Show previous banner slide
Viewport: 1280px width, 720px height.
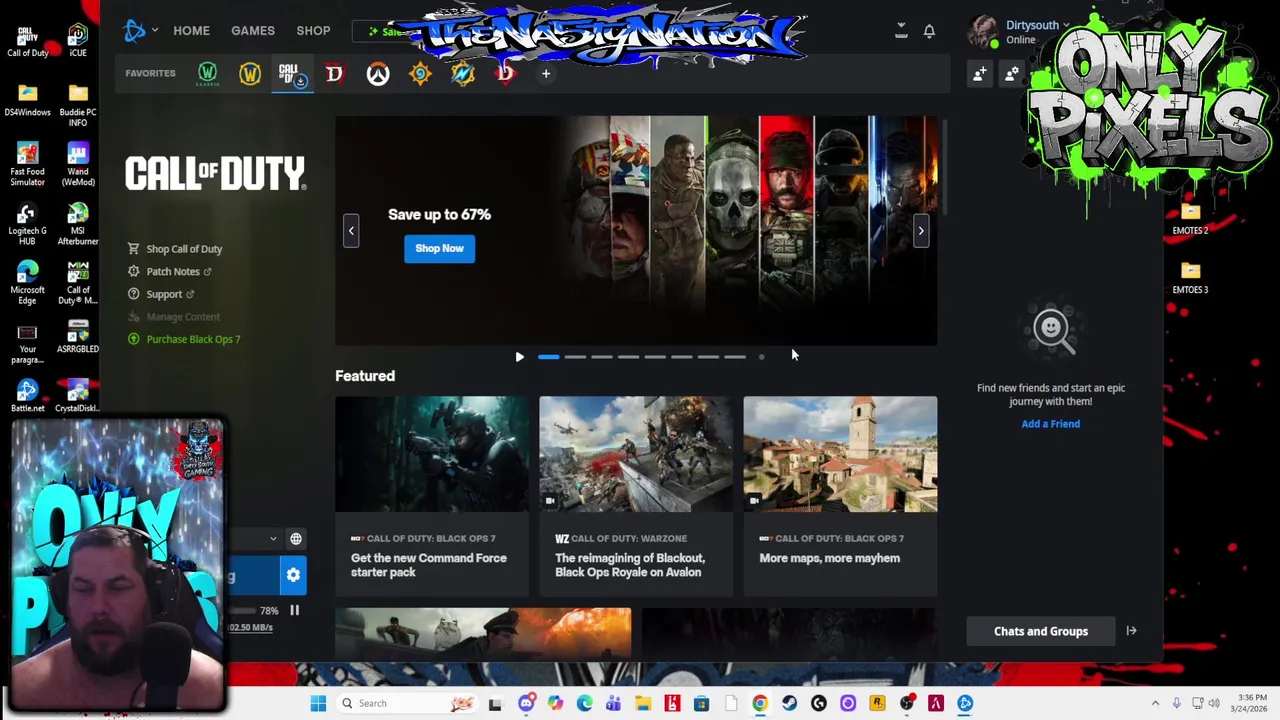click(x=351, y=231)
